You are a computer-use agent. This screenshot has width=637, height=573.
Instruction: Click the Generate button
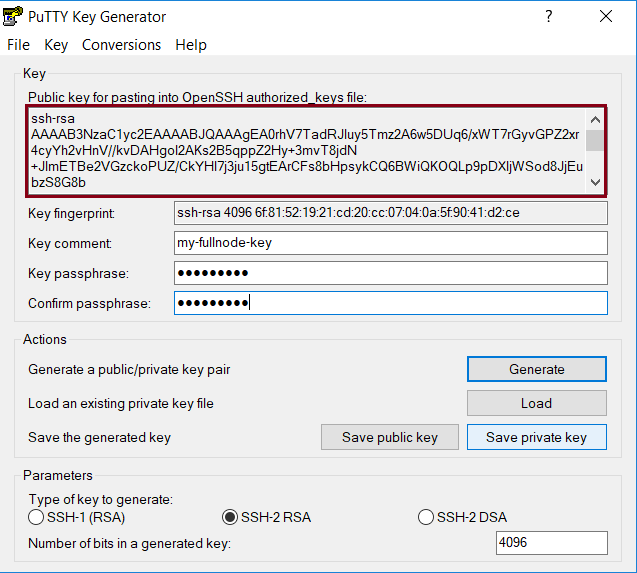pos(537,369)
